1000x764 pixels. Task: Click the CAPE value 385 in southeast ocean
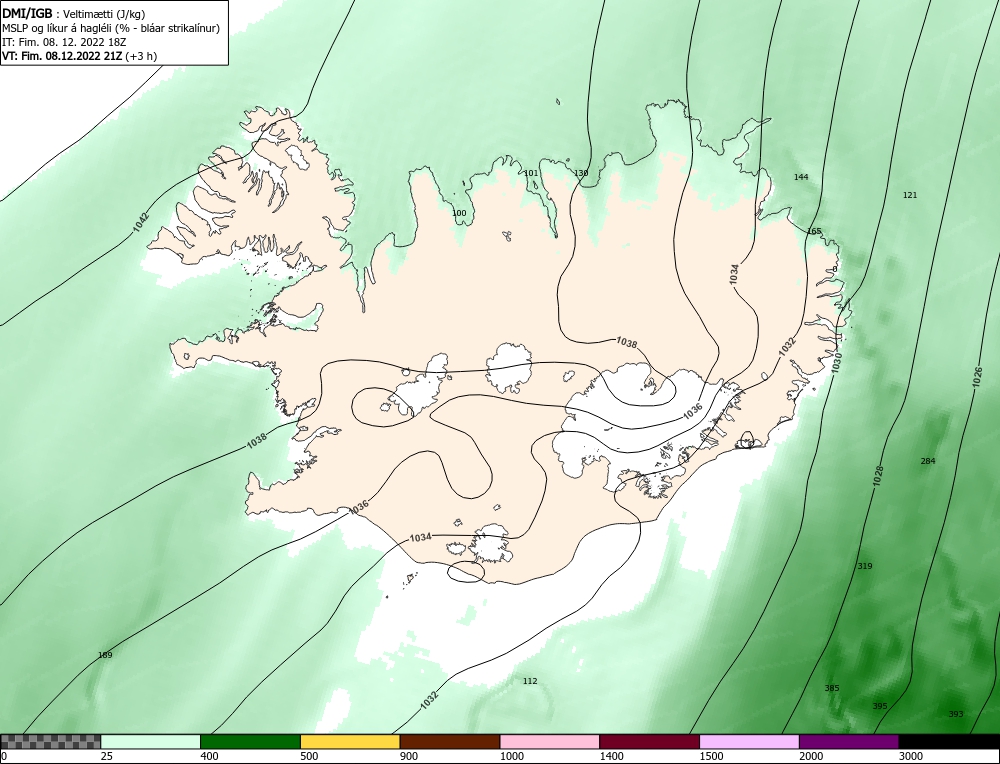[x=832, y=687]
